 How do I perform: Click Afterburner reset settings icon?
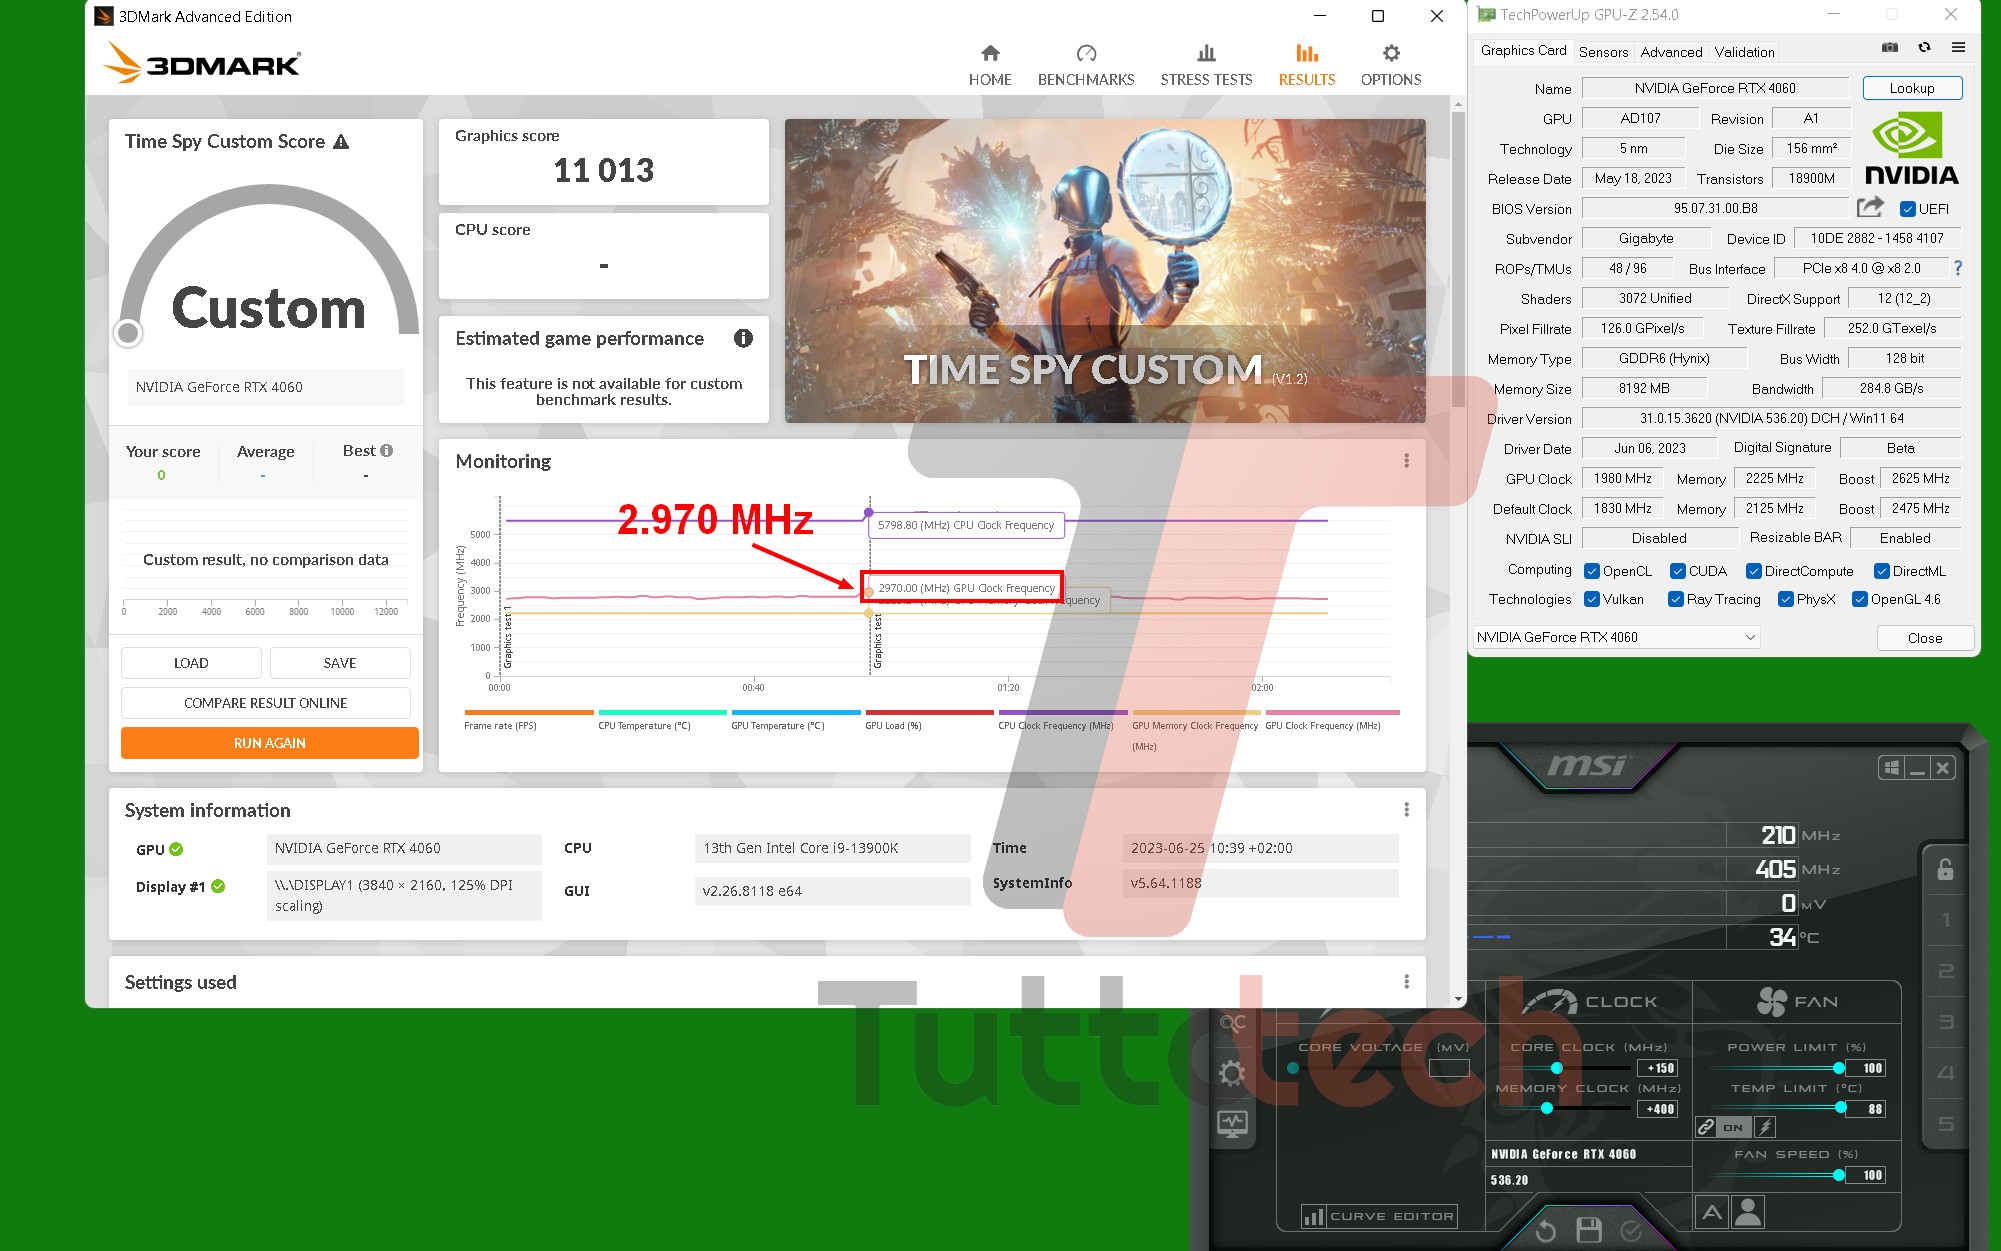point(1545,1230)
